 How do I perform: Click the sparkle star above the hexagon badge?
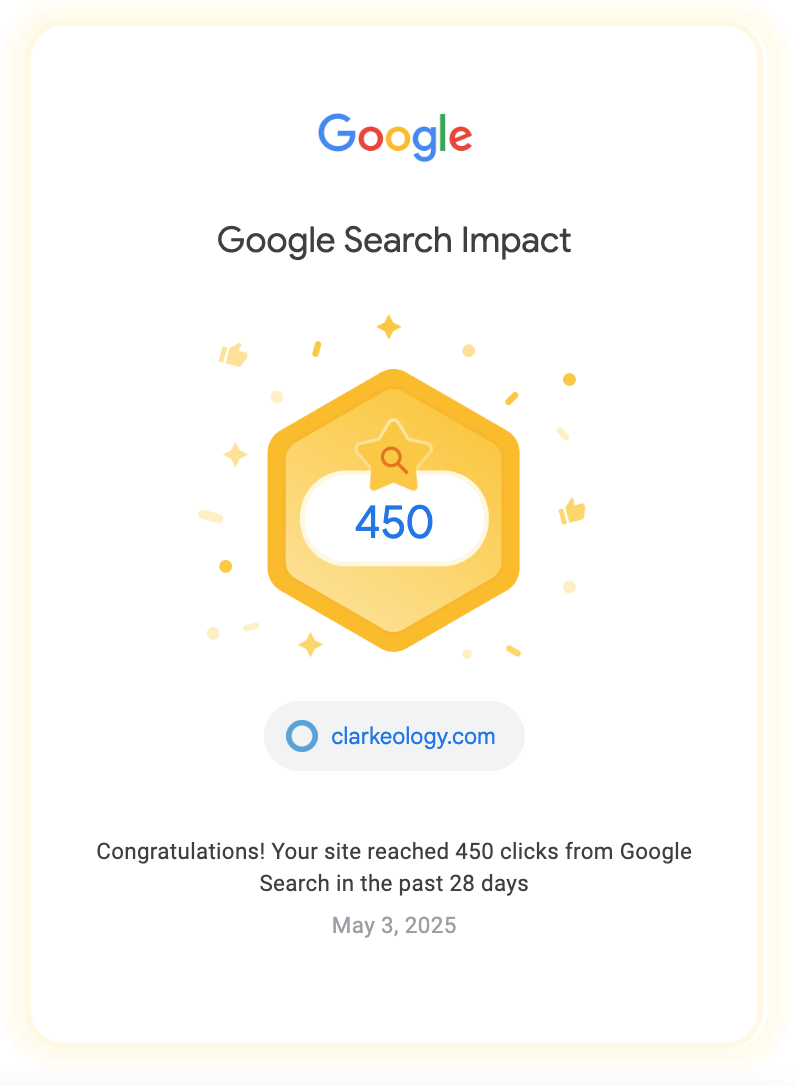click(389, 326)
